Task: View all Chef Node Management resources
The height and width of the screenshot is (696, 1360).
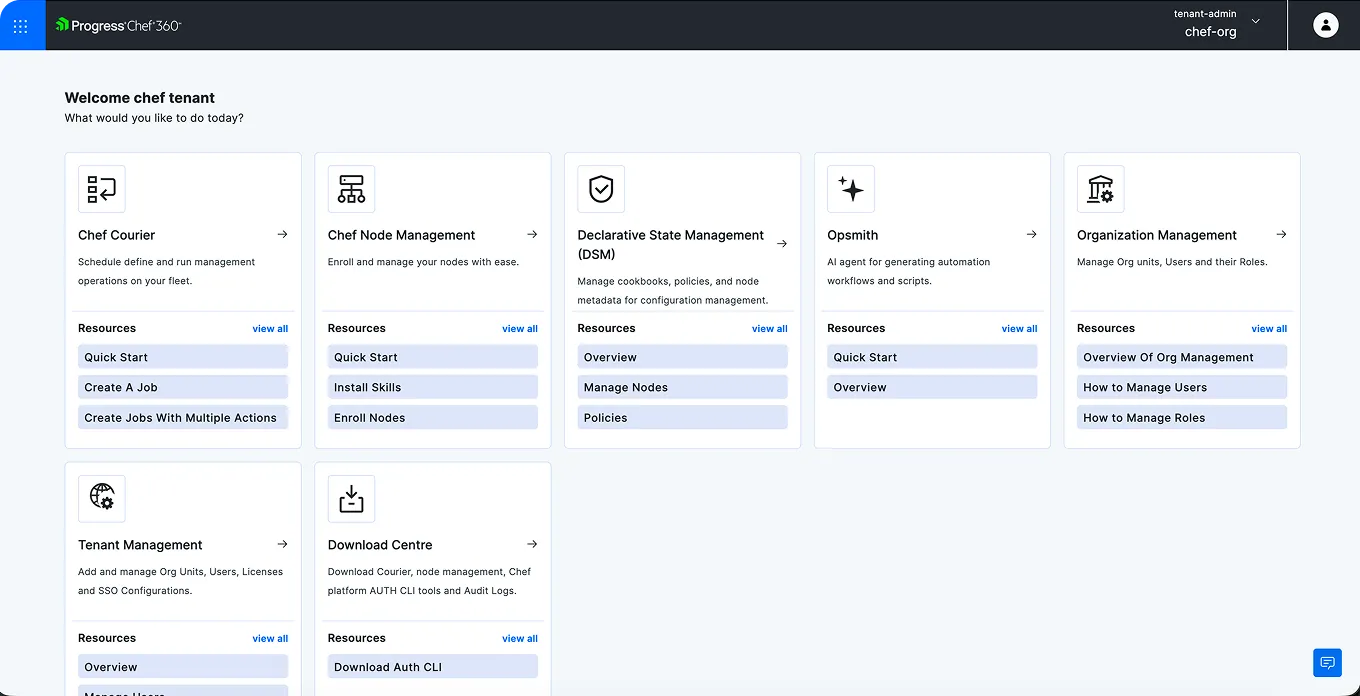Action: (520, 328)
